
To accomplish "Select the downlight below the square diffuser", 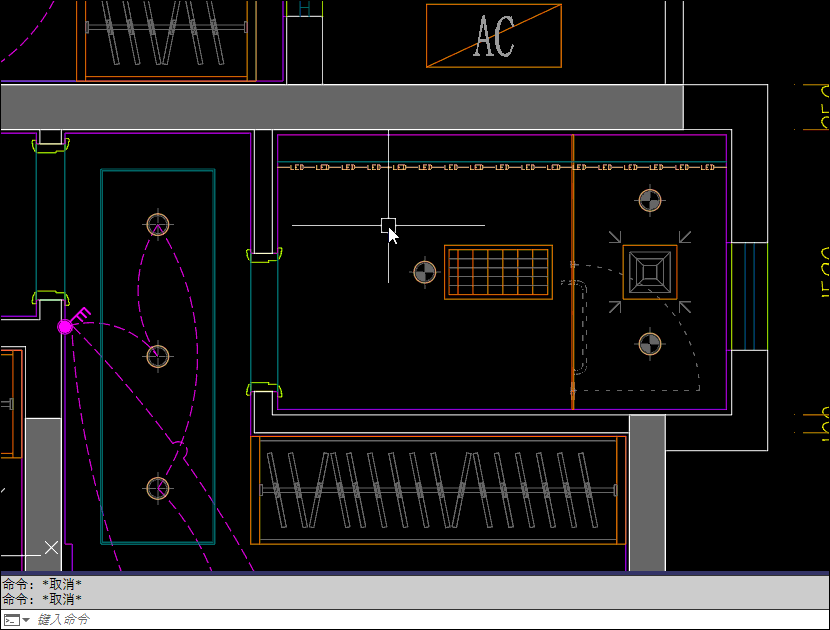I will click(650, 344).
